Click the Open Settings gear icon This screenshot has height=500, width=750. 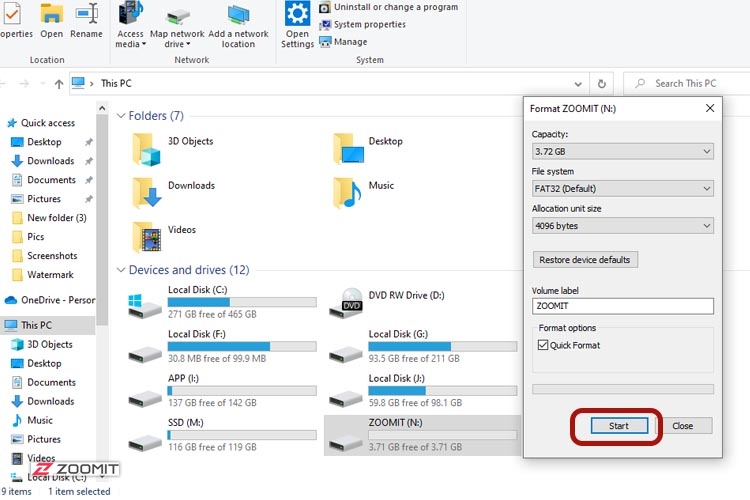coord(297,14)
